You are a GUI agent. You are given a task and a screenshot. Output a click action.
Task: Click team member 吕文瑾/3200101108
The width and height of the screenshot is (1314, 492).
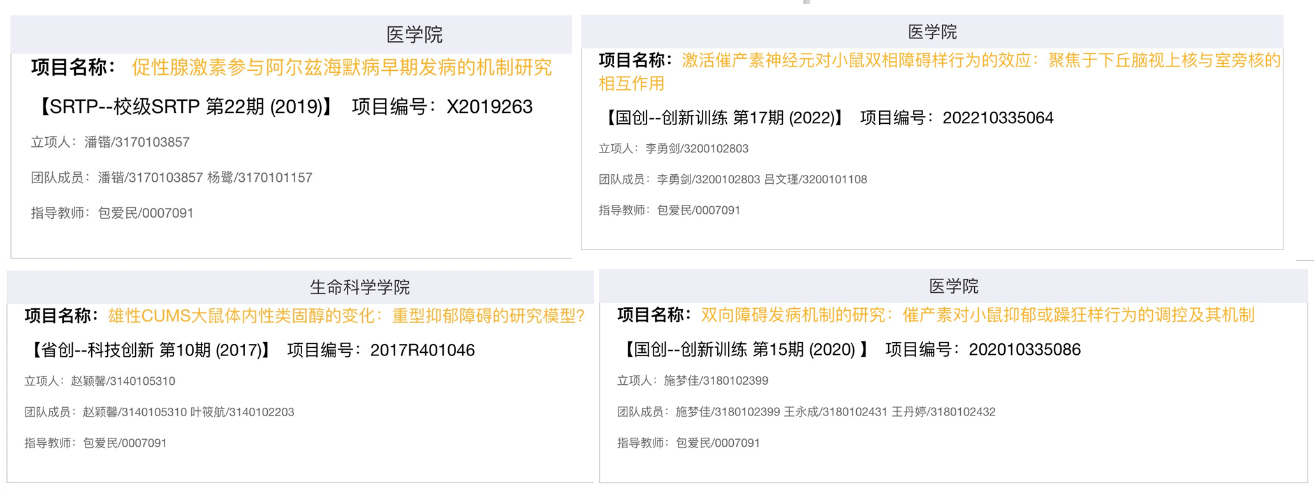[x=815, y=180]
